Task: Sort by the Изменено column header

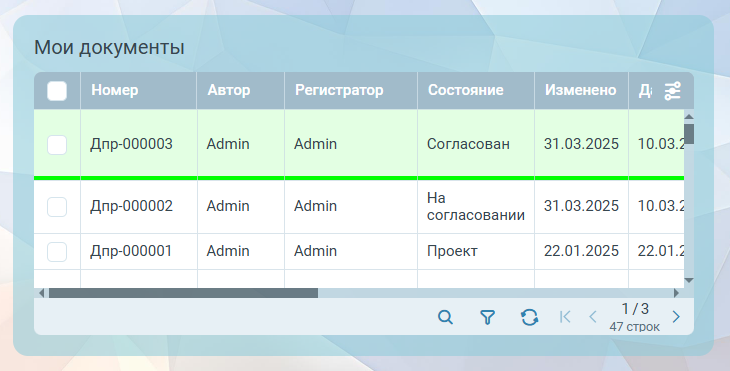Action: click(581, 90)
